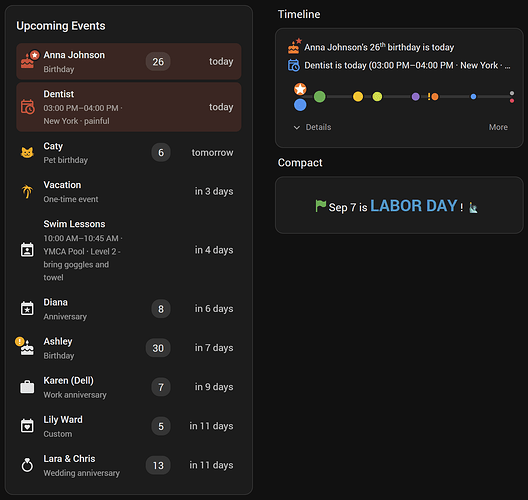This screenshot has height=500, width=528.
Task: Click 'Anna Johnson's 26th birthday is today' text
Action: [379, 47]
